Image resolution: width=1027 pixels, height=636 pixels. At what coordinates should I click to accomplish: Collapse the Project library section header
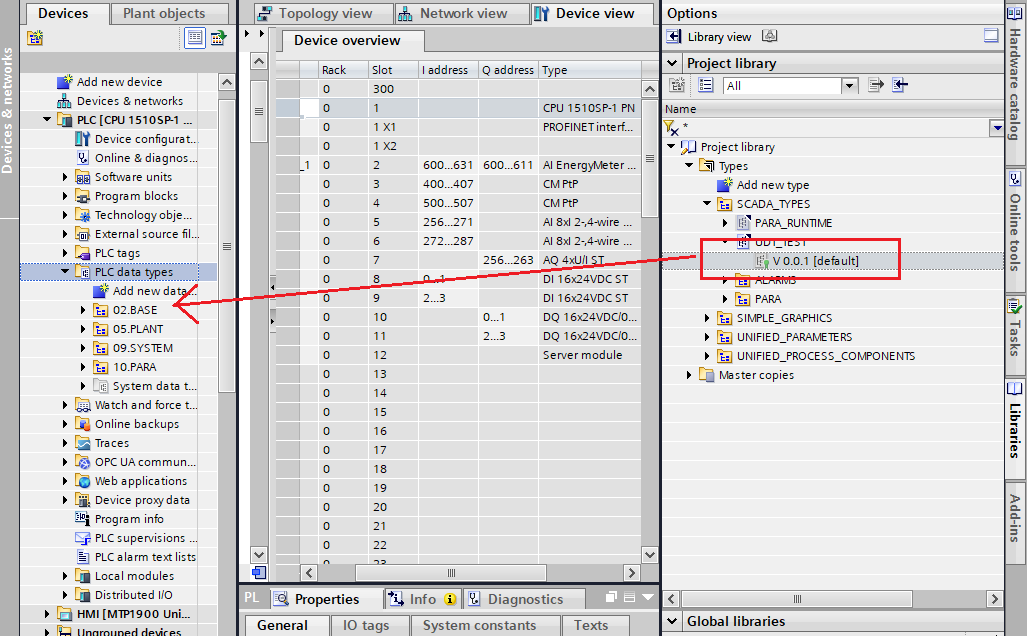tap(672, 64)
